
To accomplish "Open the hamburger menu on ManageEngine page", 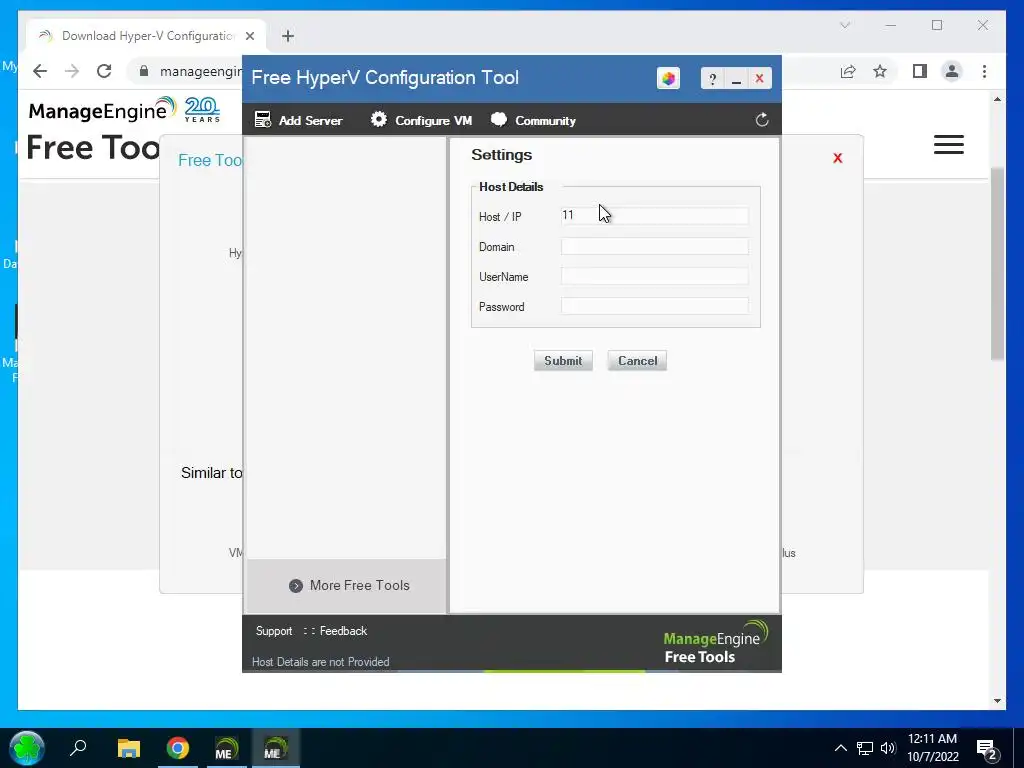I will 948,144.
